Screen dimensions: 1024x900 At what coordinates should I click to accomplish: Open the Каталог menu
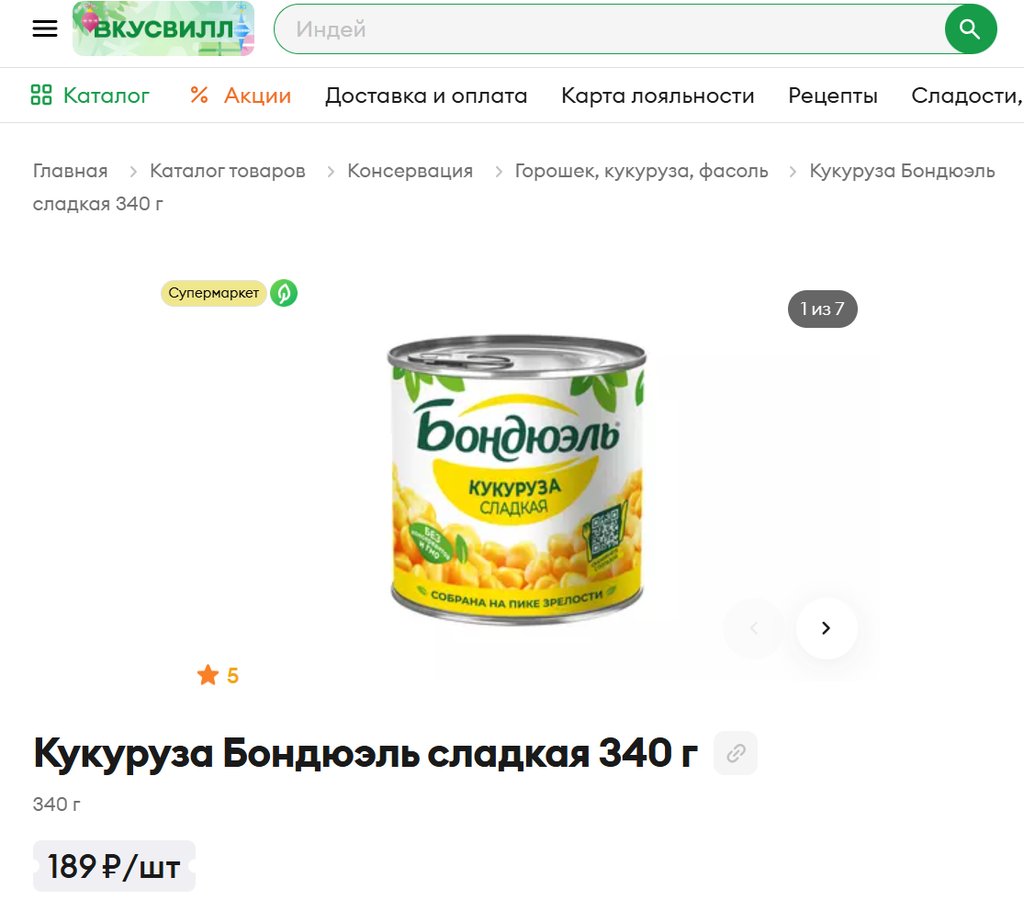tap(90, 95)
